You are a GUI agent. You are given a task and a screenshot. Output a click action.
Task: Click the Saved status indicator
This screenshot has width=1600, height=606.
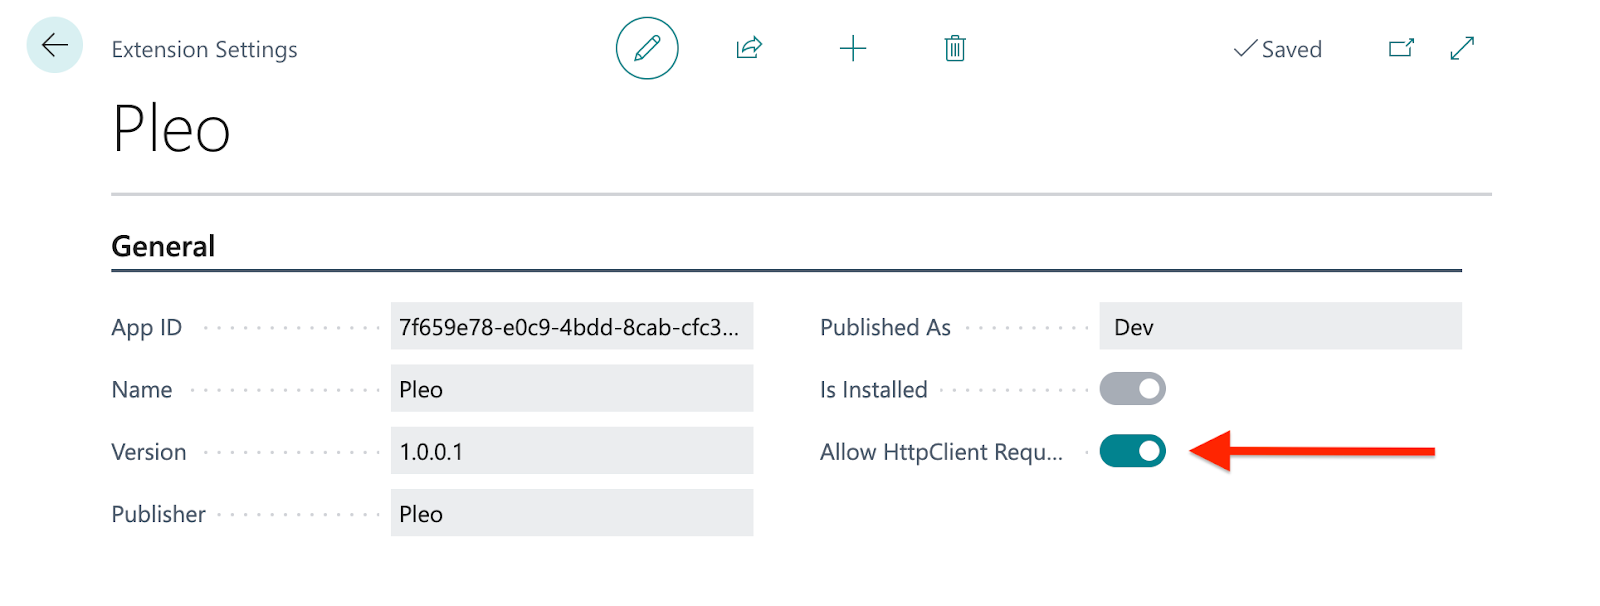tap(1277, 49)
